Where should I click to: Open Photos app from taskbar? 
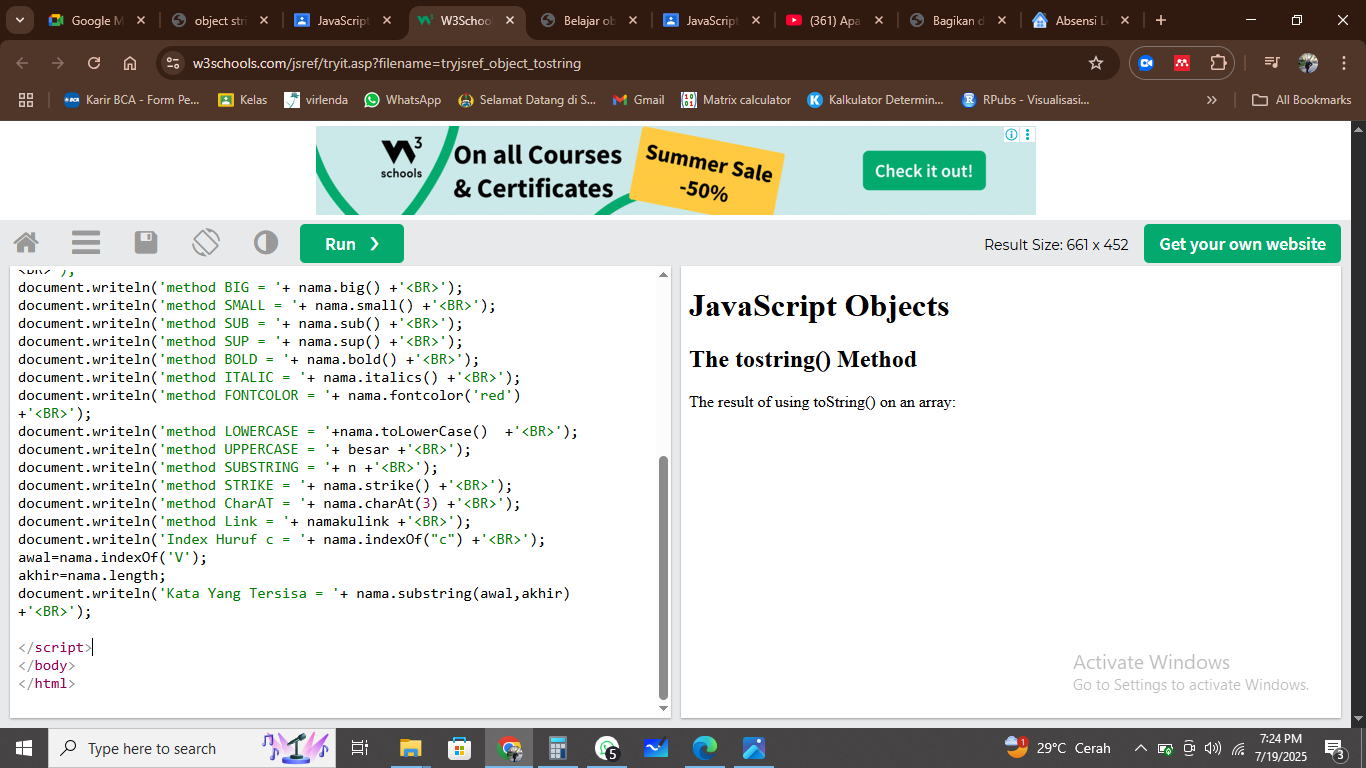tap(754, 748)
